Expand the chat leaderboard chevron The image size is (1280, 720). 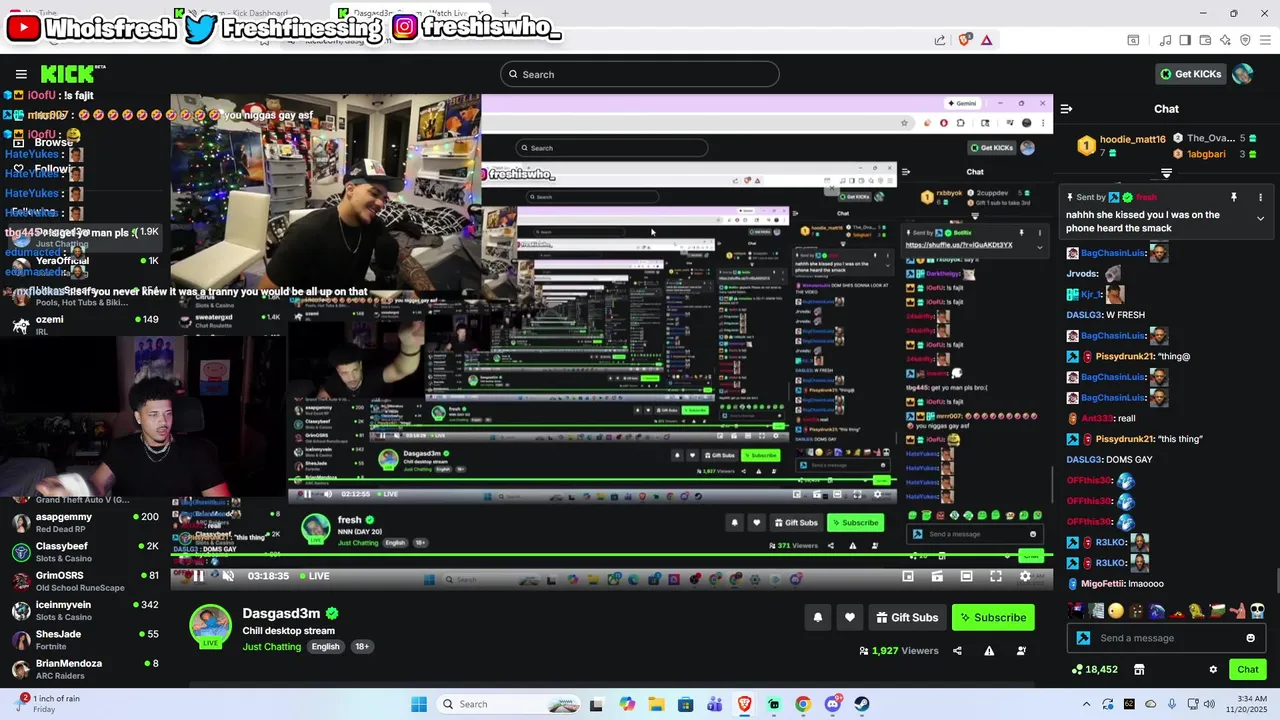[1166, 174]
